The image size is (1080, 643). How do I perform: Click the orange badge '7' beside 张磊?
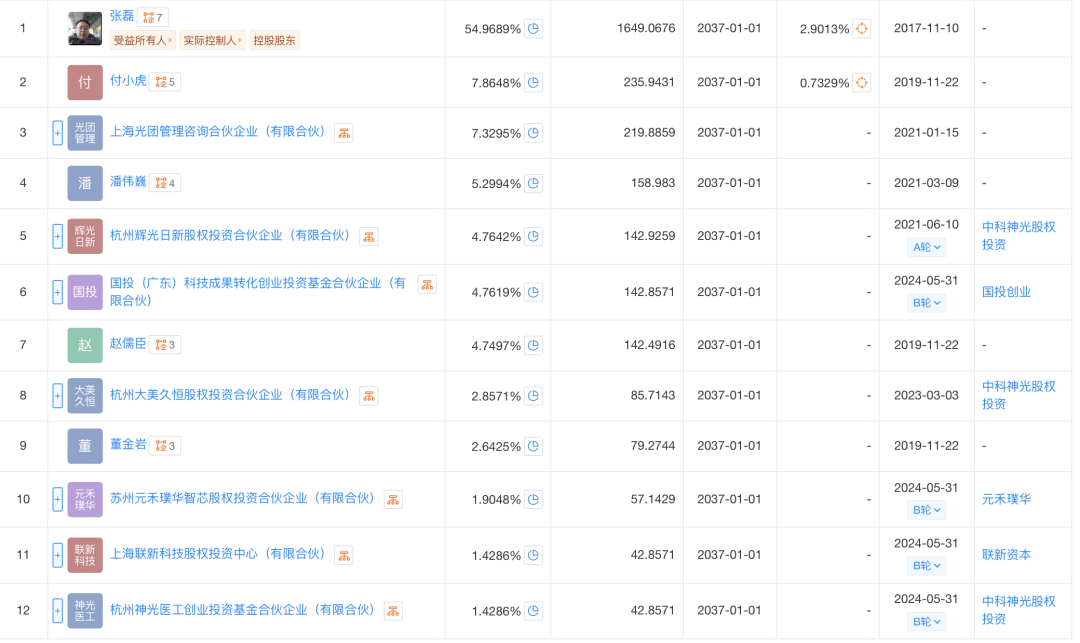[x=155, y=16]
